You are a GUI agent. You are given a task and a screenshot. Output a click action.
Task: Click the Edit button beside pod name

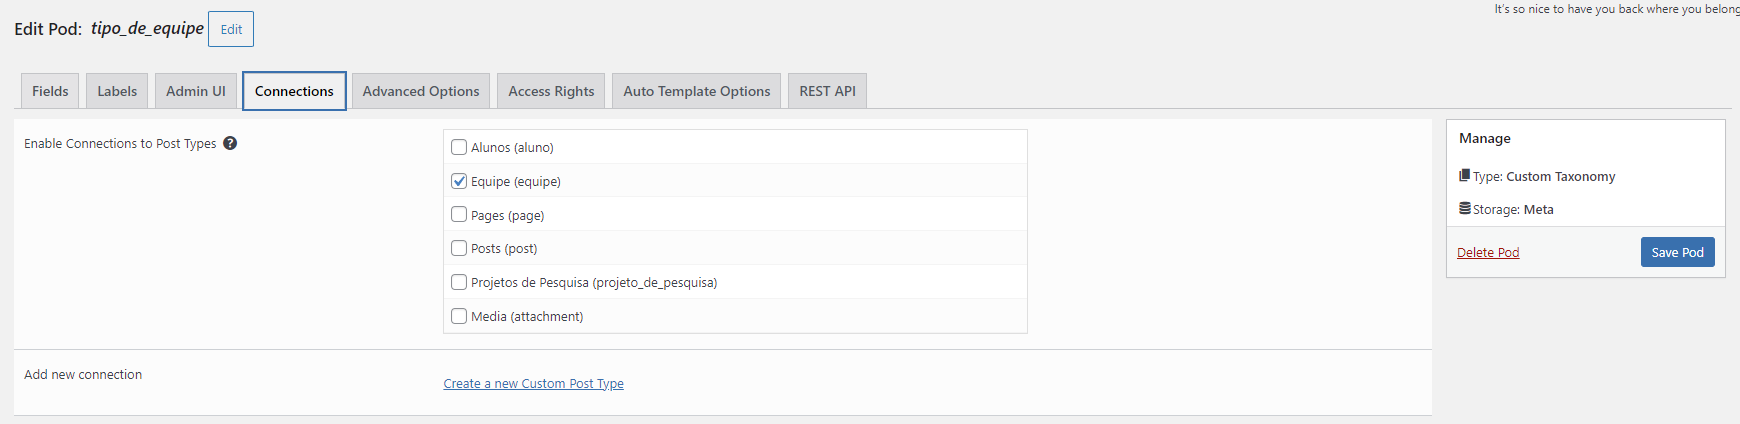(x=231, y=29)
